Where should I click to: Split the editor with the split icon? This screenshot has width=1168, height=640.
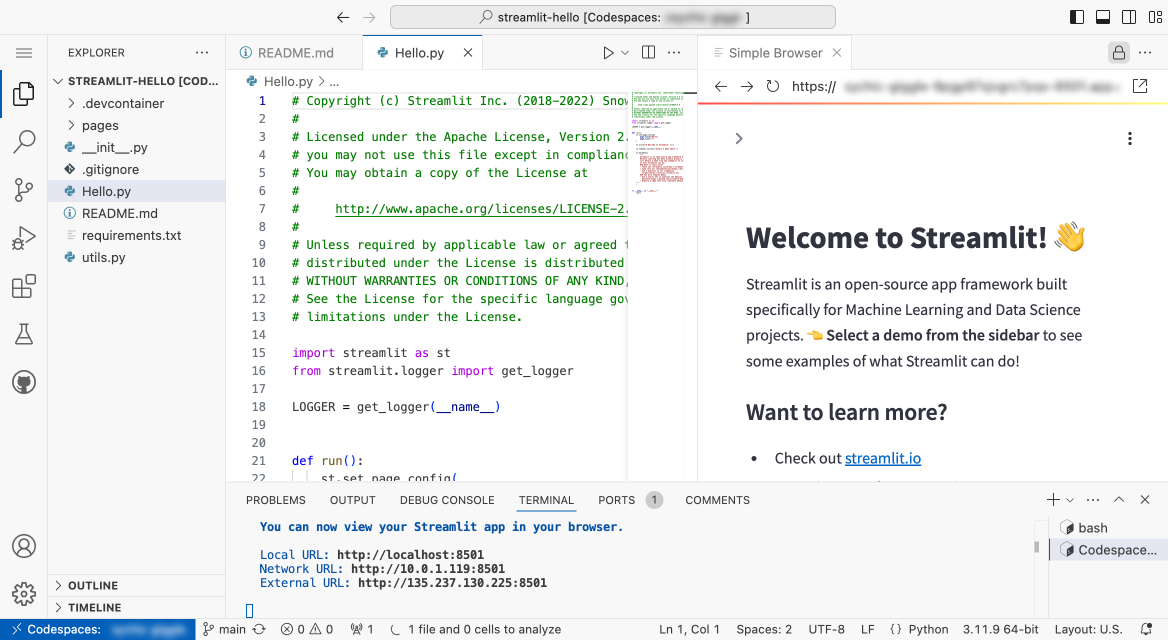(x=645, y=51)
